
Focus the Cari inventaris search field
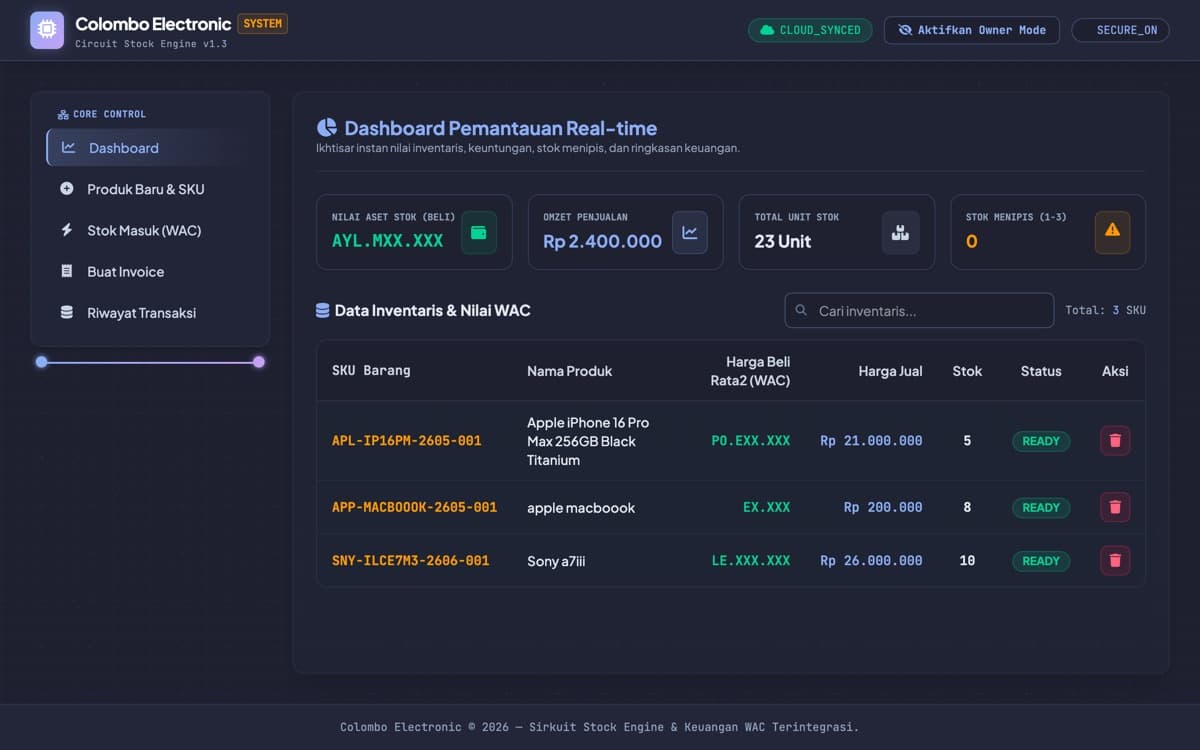click(x=919, y=311)
